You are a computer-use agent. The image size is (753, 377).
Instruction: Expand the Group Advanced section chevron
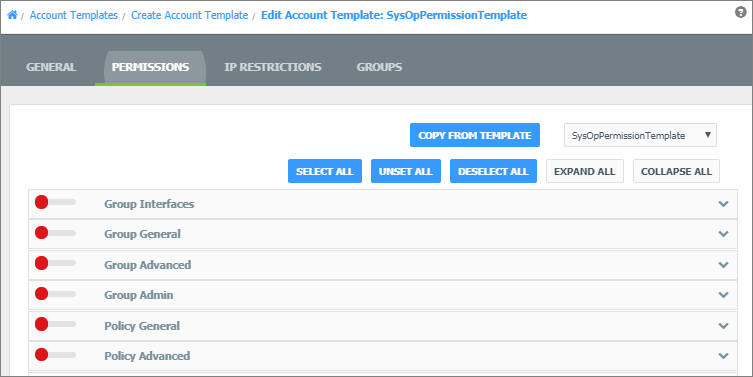coord(723,265)
